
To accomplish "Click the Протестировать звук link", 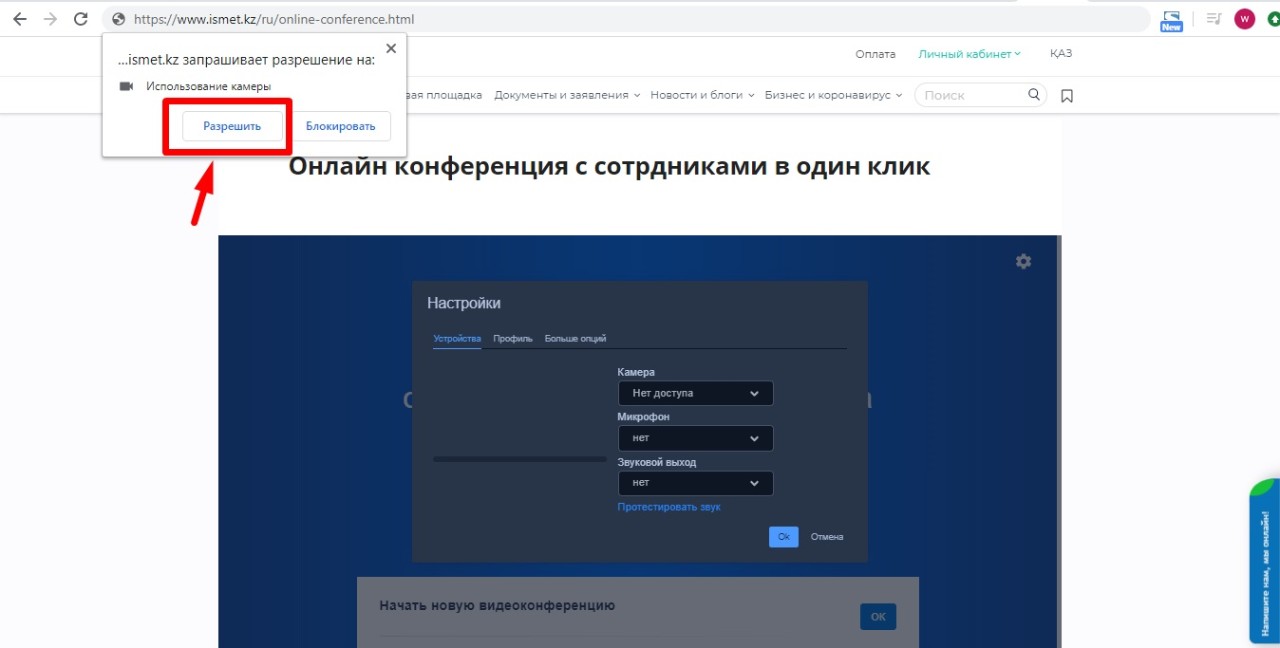I will point(668,507).
